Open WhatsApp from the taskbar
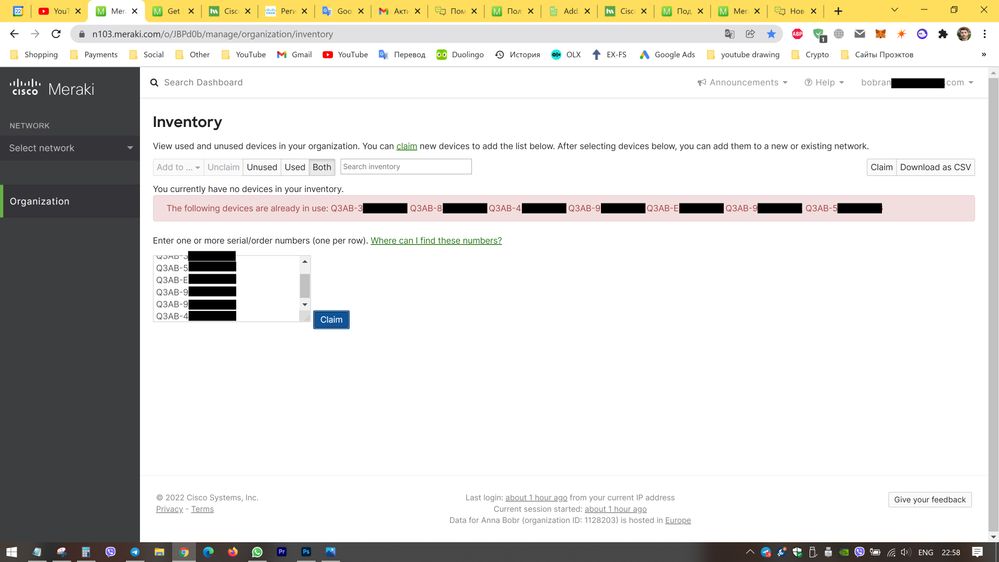Screen dimensions: 999x562 point(257,552)
